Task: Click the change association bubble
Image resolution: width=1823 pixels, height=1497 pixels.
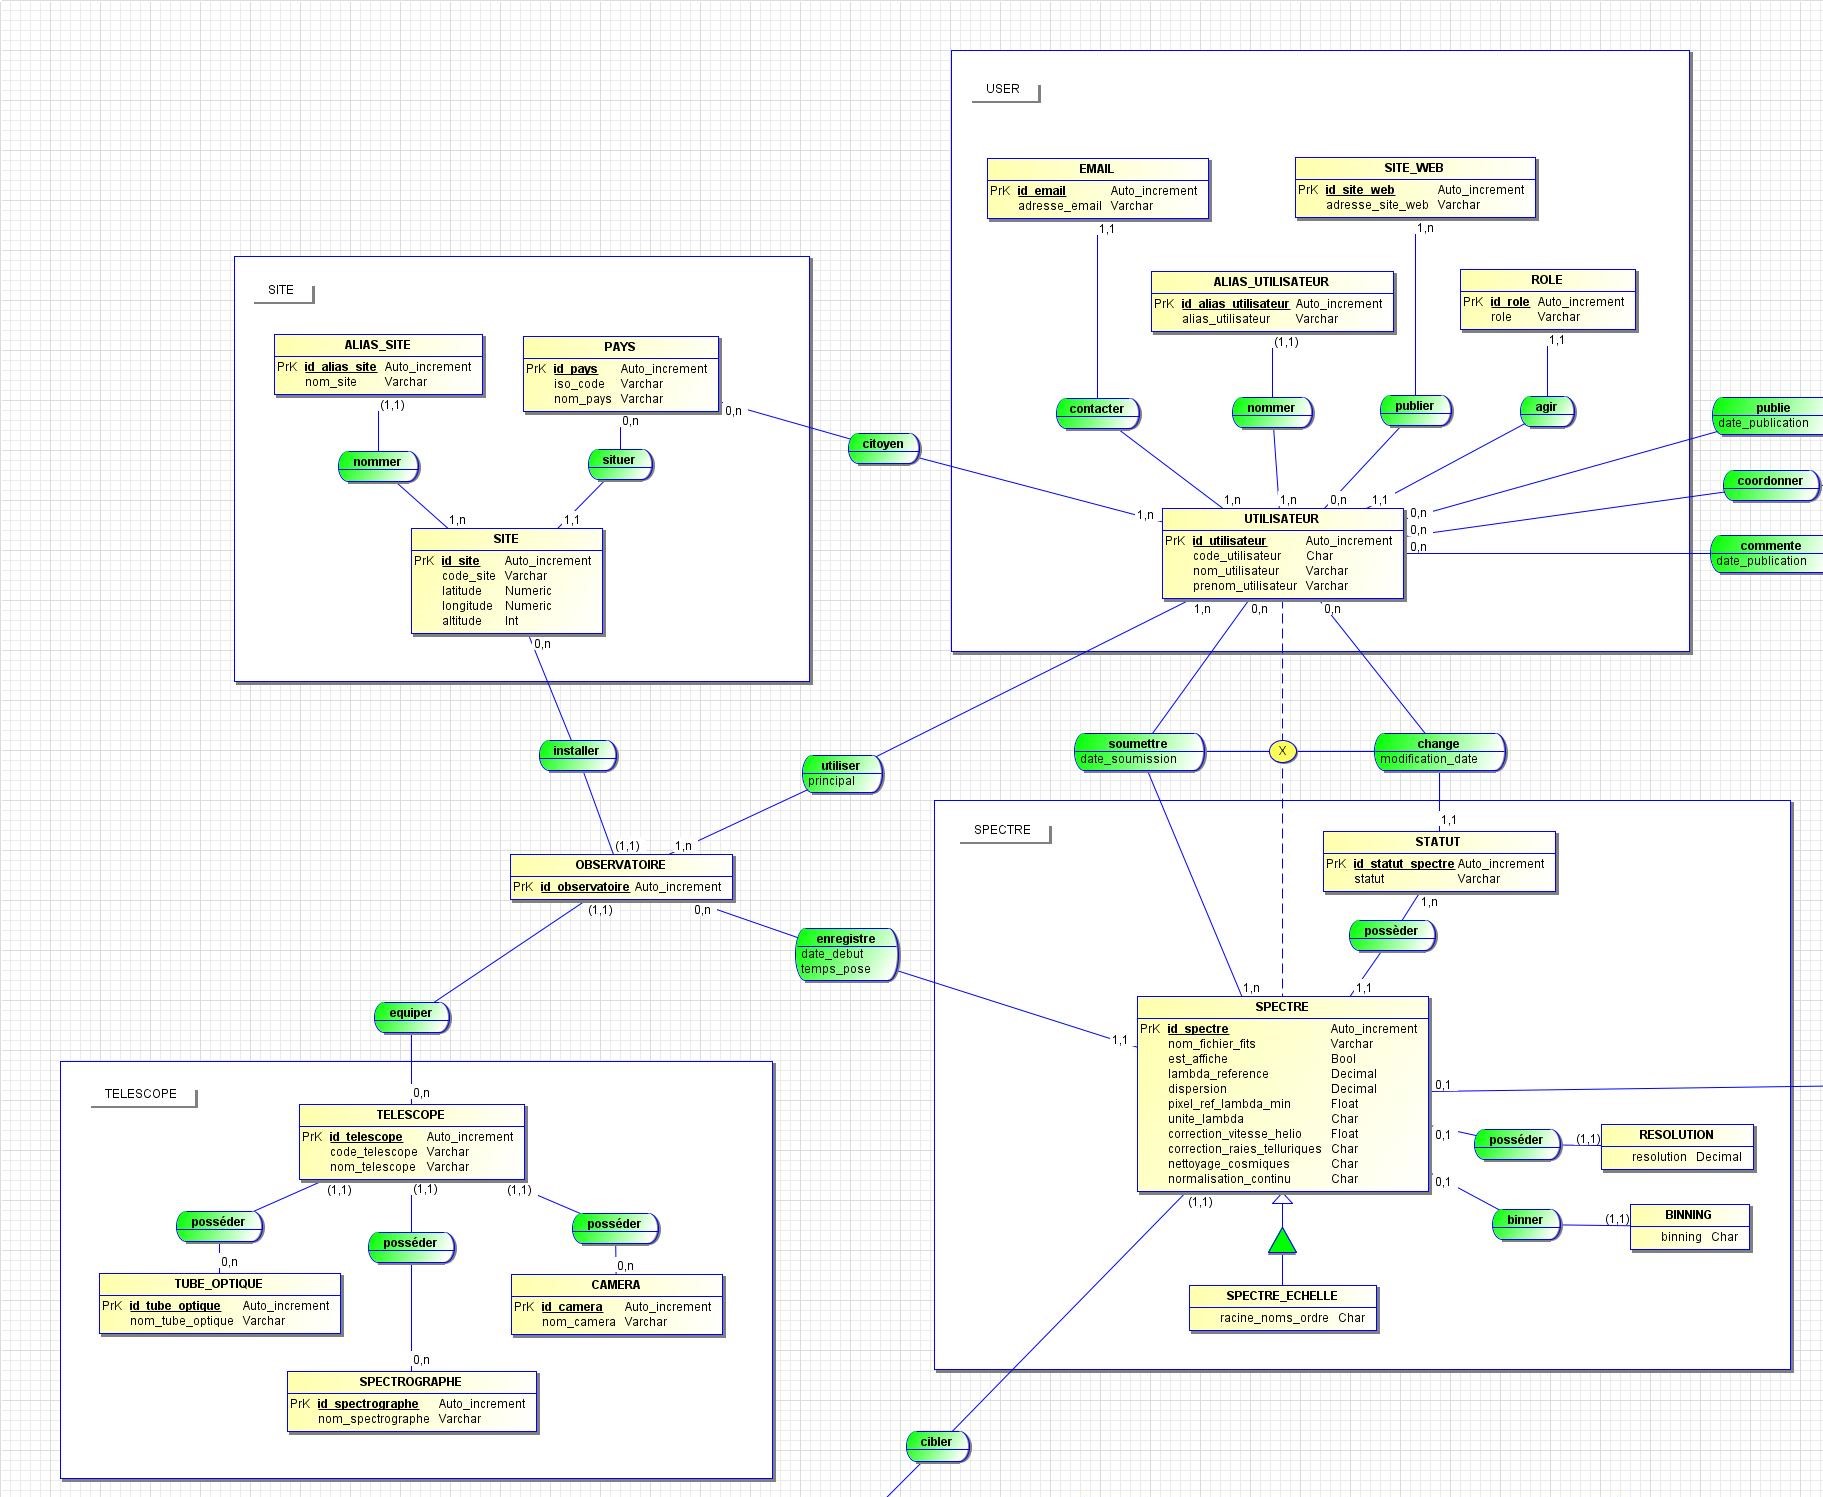Action: [1439, 751]
